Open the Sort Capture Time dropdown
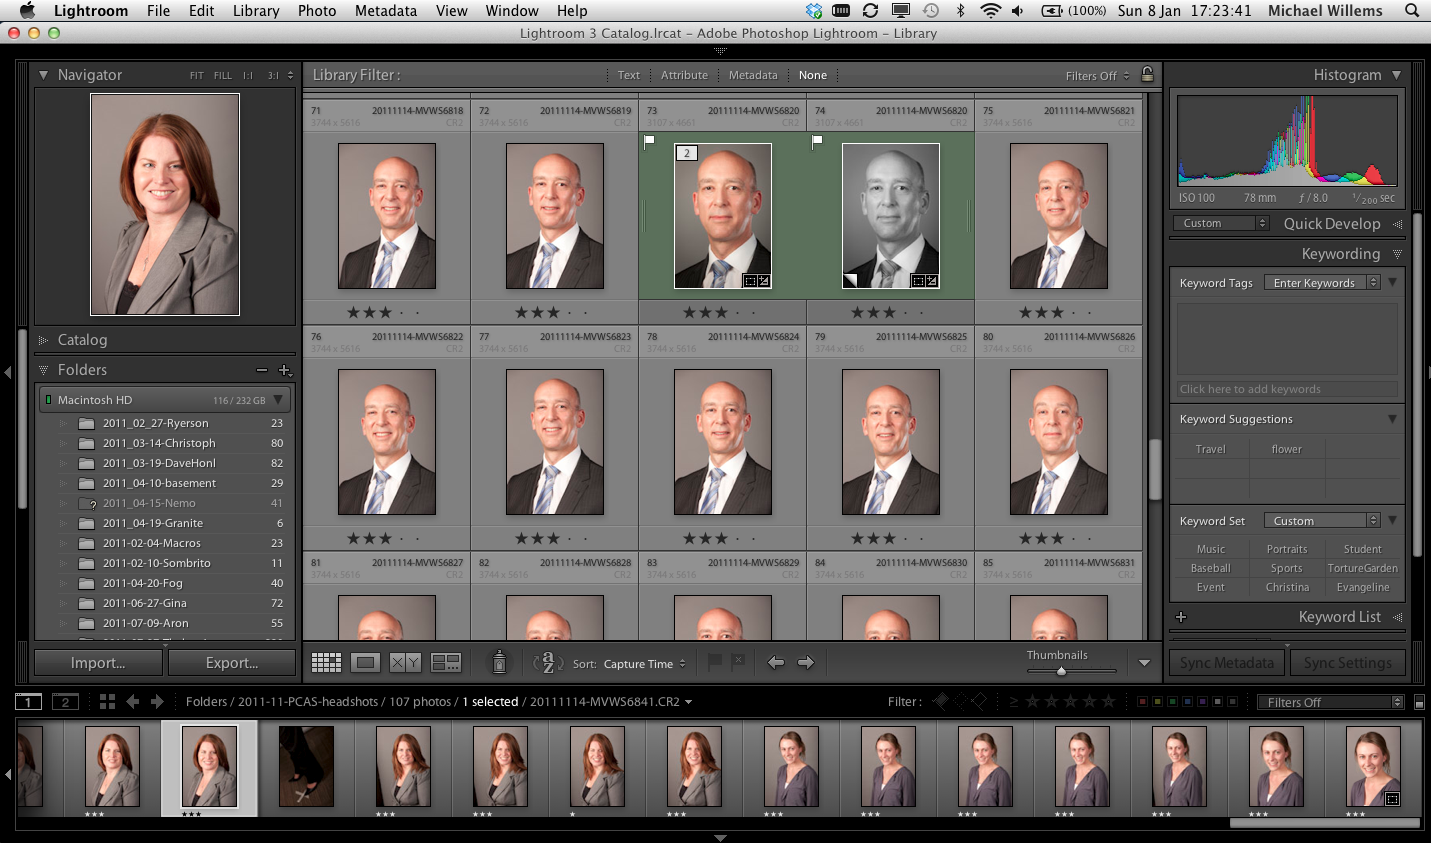This screenshot has height=843, width=1431. (644, 664)
